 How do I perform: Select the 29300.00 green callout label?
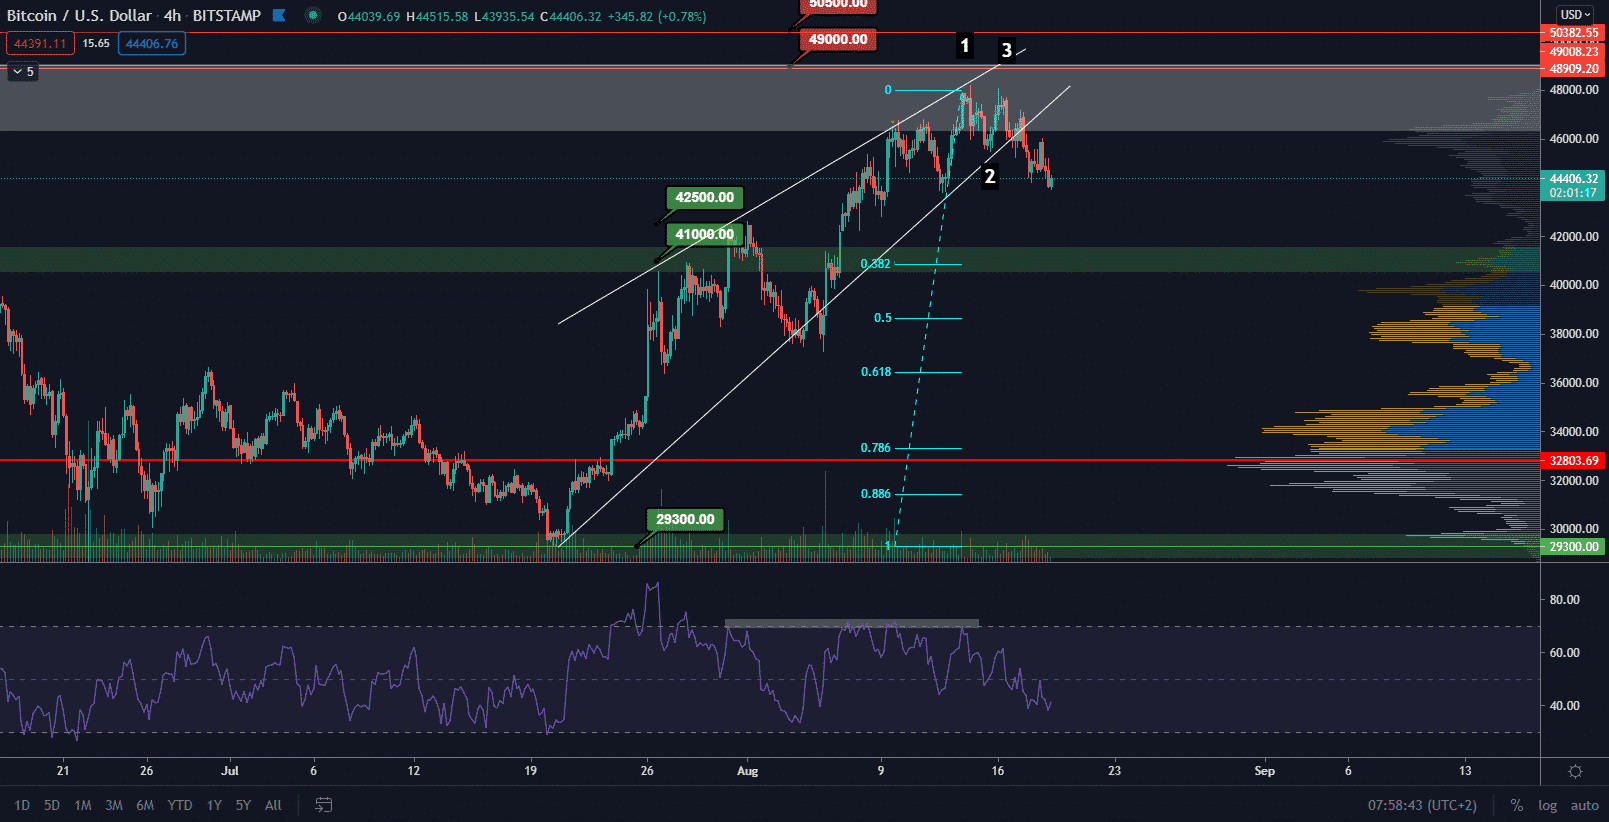tap(685, 520)
